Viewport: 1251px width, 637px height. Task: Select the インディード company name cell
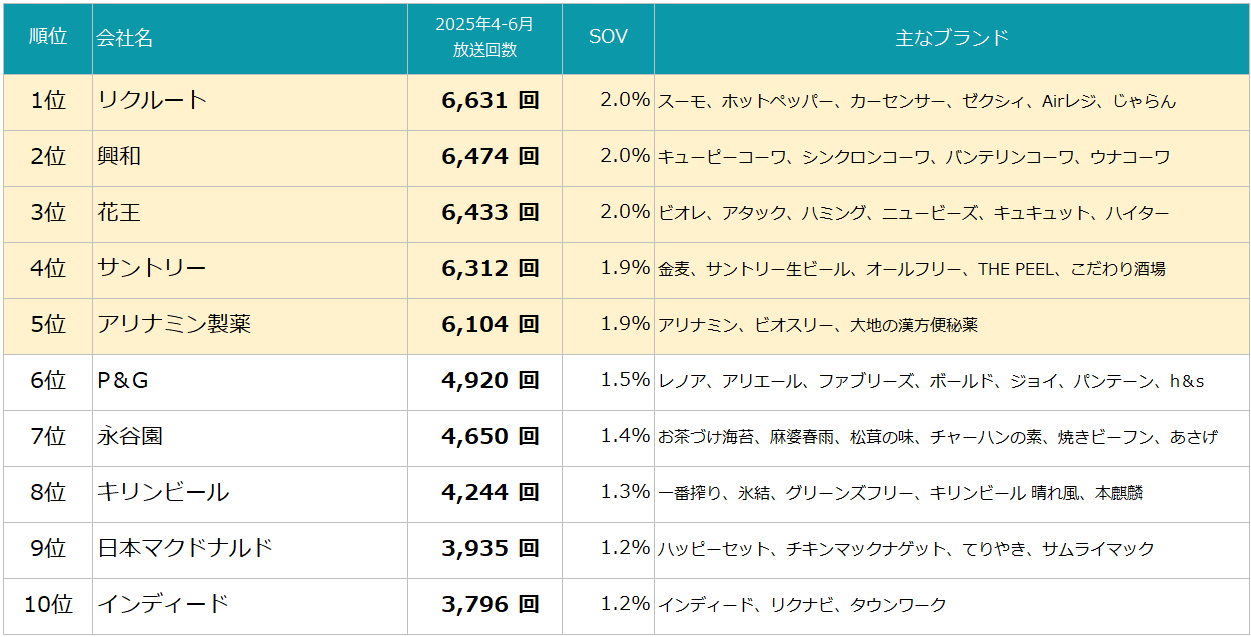click(x=250, y=605)
